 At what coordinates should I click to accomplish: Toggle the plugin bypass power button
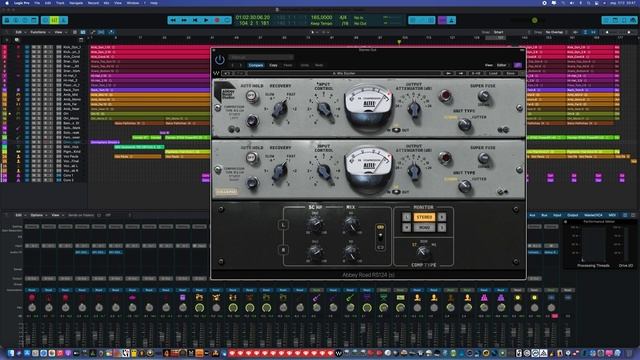[220, 60]
